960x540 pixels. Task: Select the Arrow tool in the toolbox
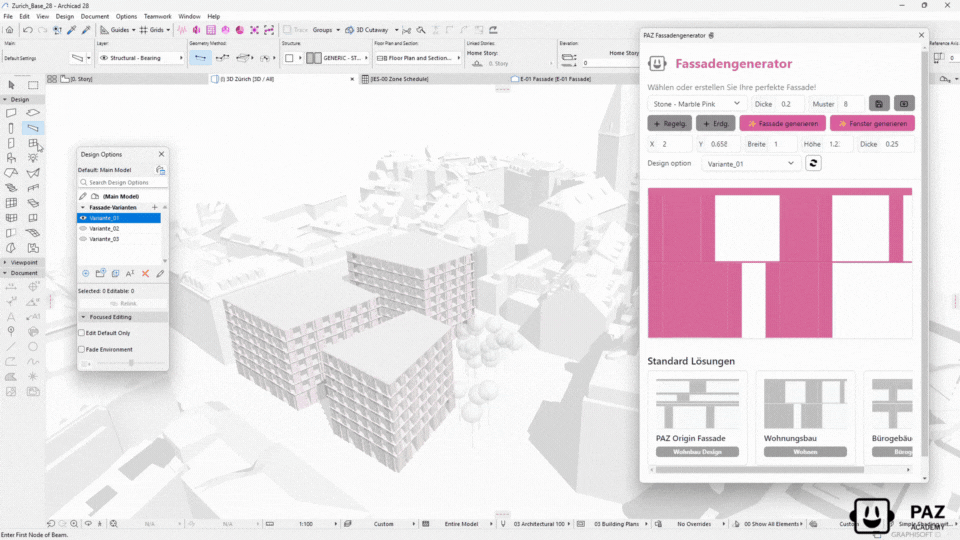point(11,85)
